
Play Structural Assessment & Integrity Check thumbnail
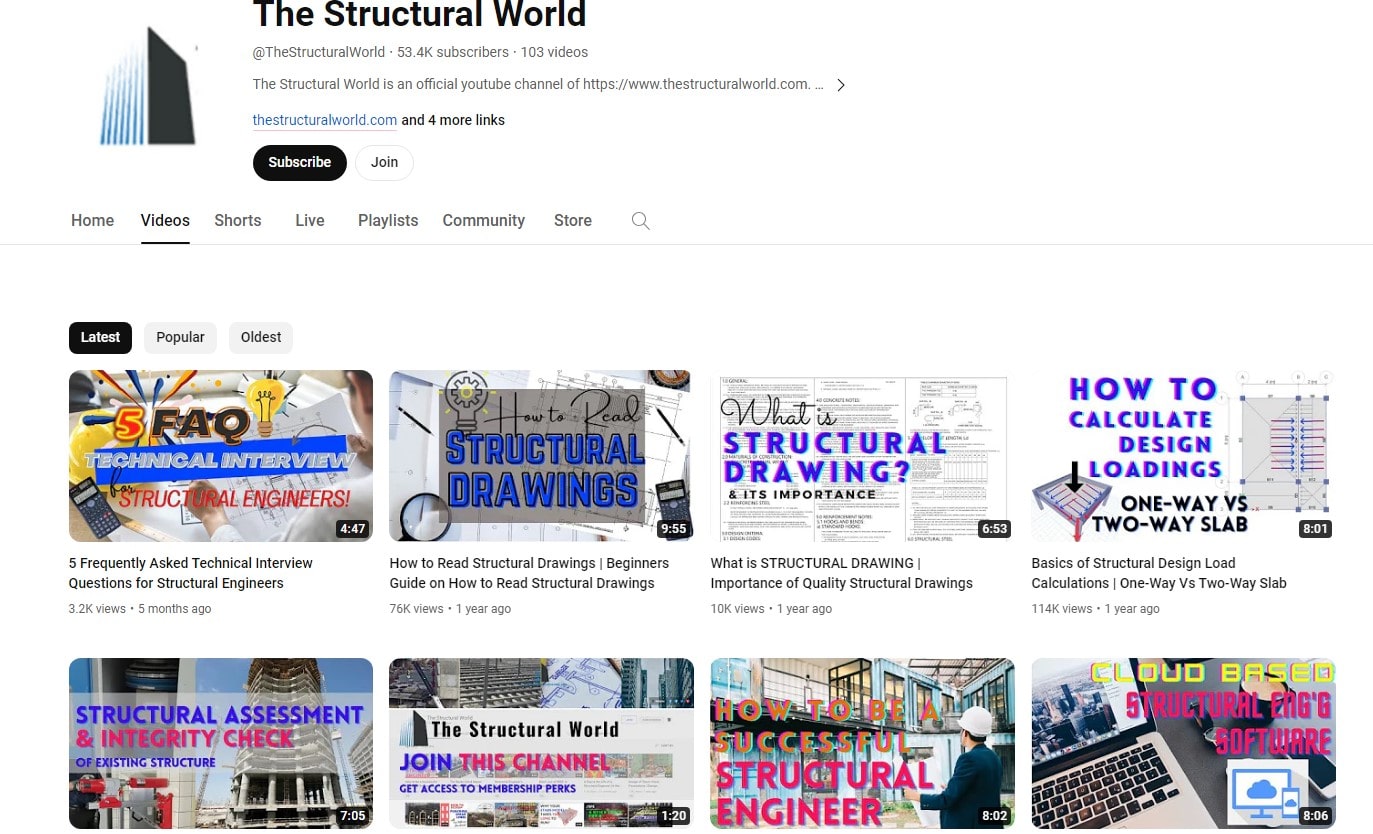pyautogui.click(x=221, y=743)
